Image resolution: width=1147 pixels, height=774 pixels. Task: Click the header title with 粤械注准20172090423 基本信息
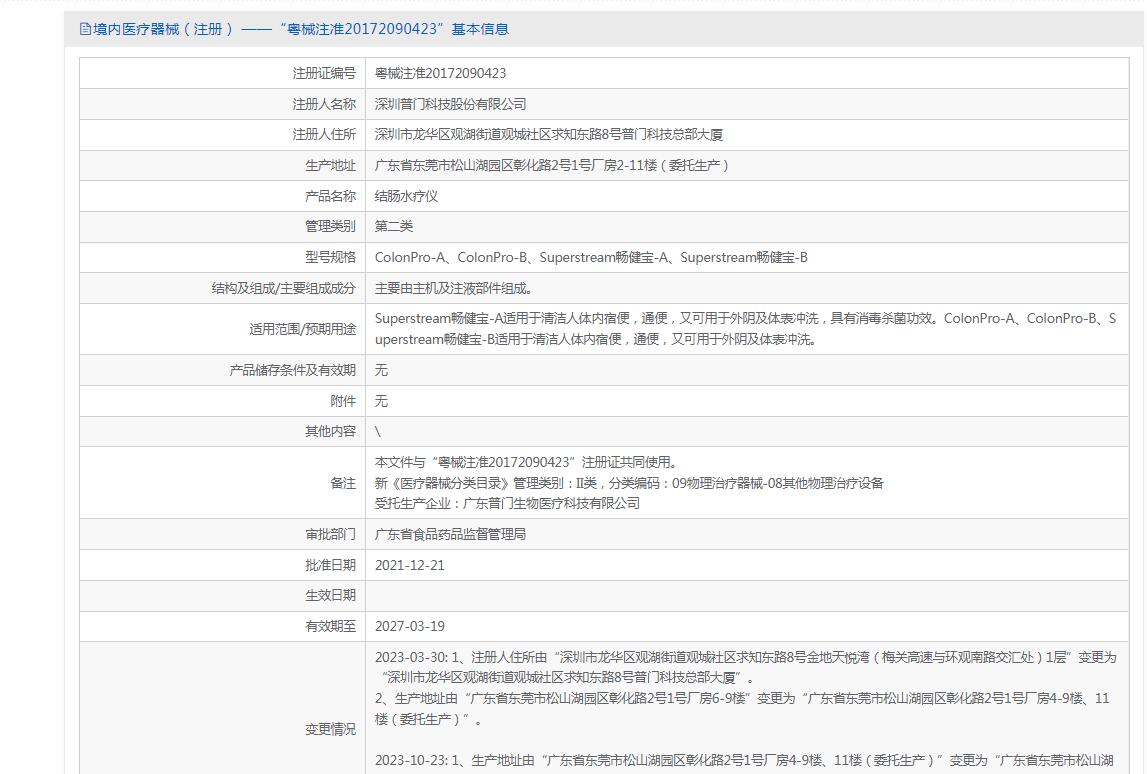tap(300, 30)
